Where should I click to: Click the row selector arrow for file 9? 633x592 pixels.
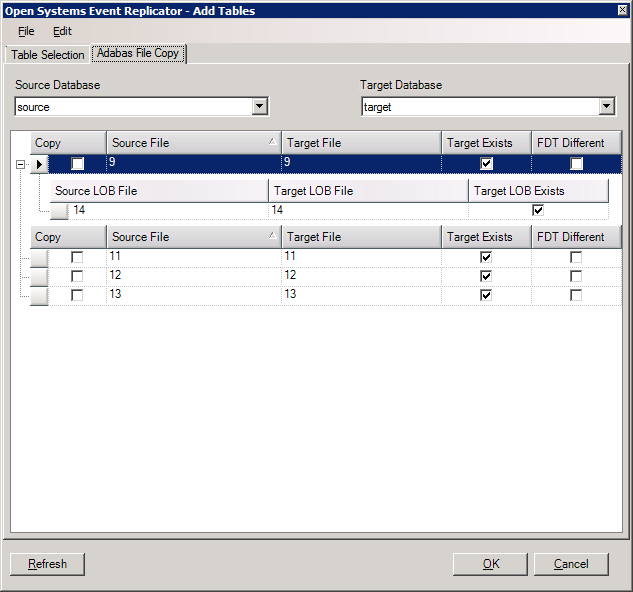(40, 164)
